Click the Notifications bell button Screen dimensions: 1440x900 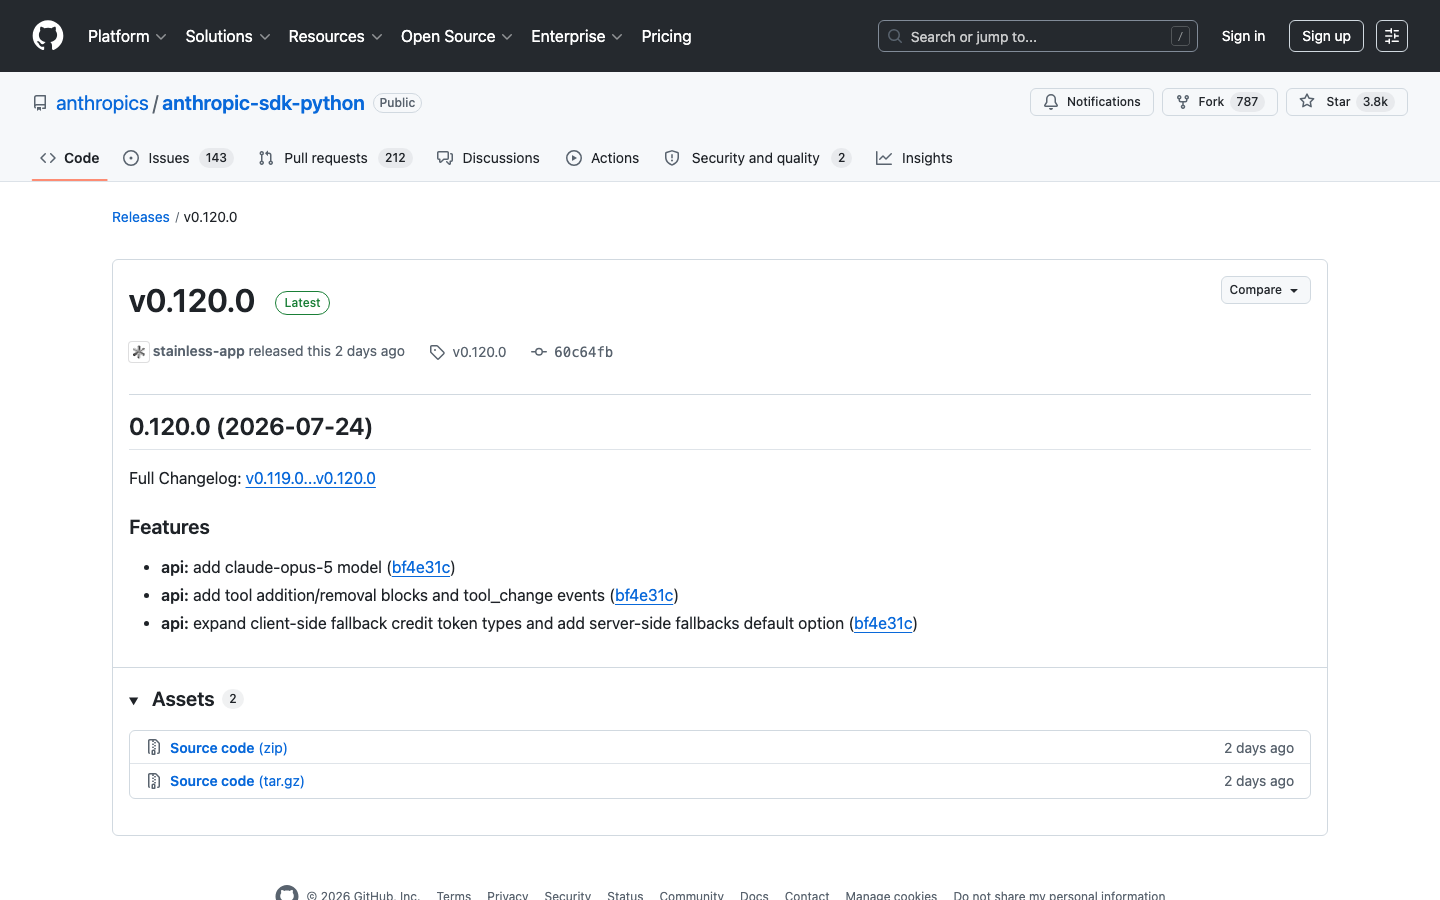tap(1092, 102)
